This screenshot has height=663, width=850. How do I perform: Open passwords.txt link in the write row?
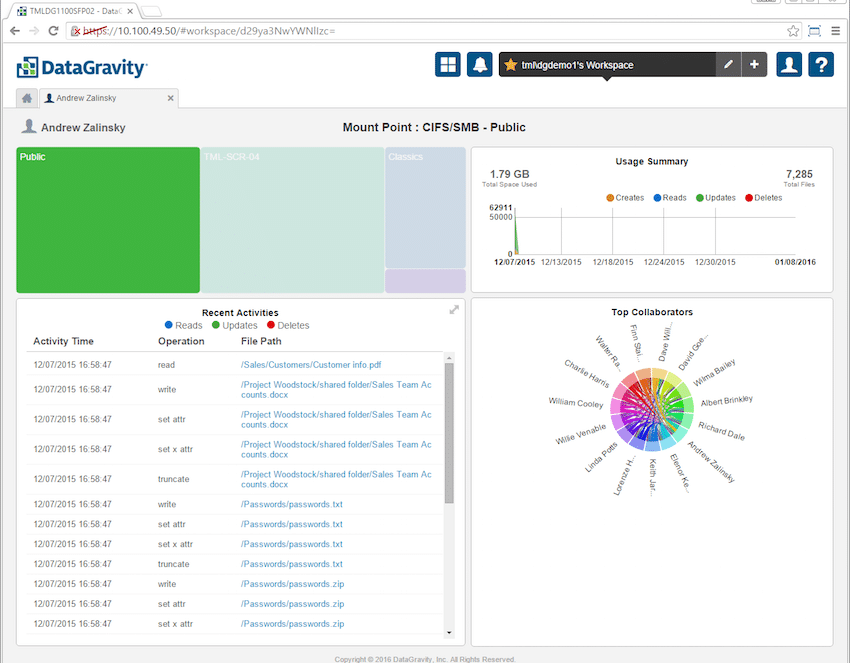[292, 504]
